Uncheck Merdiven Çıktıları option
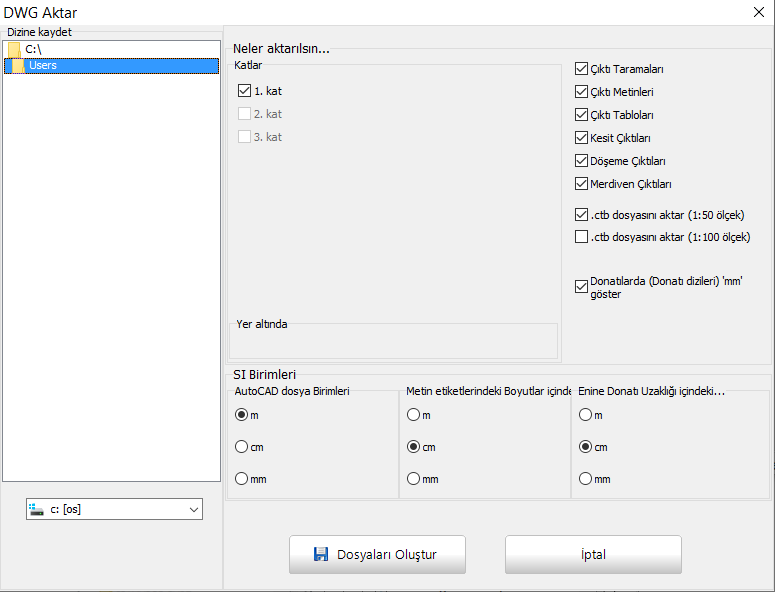Screen dimensions: 775x592 pos(582,184)
